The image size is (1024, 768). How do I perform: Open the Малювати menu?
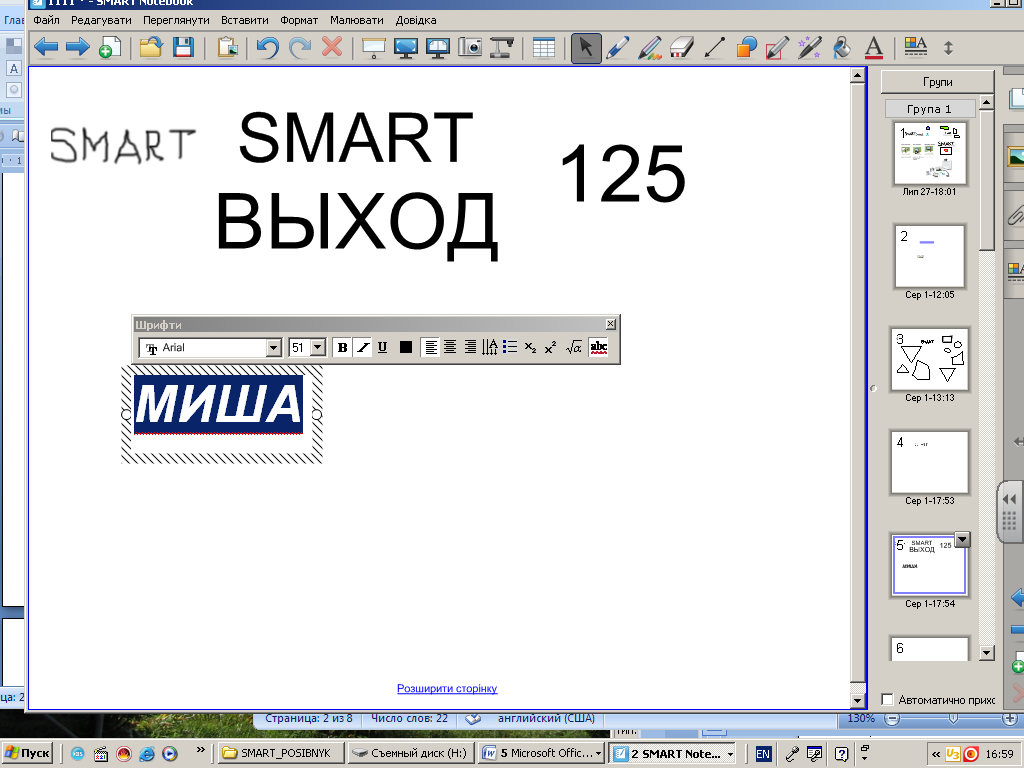357,20
